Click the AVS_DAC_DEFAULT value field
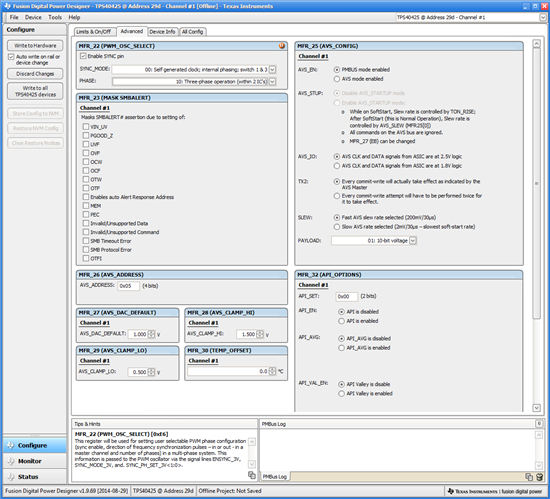The width and height of the screenshot is (550, 499). point(138,334)
